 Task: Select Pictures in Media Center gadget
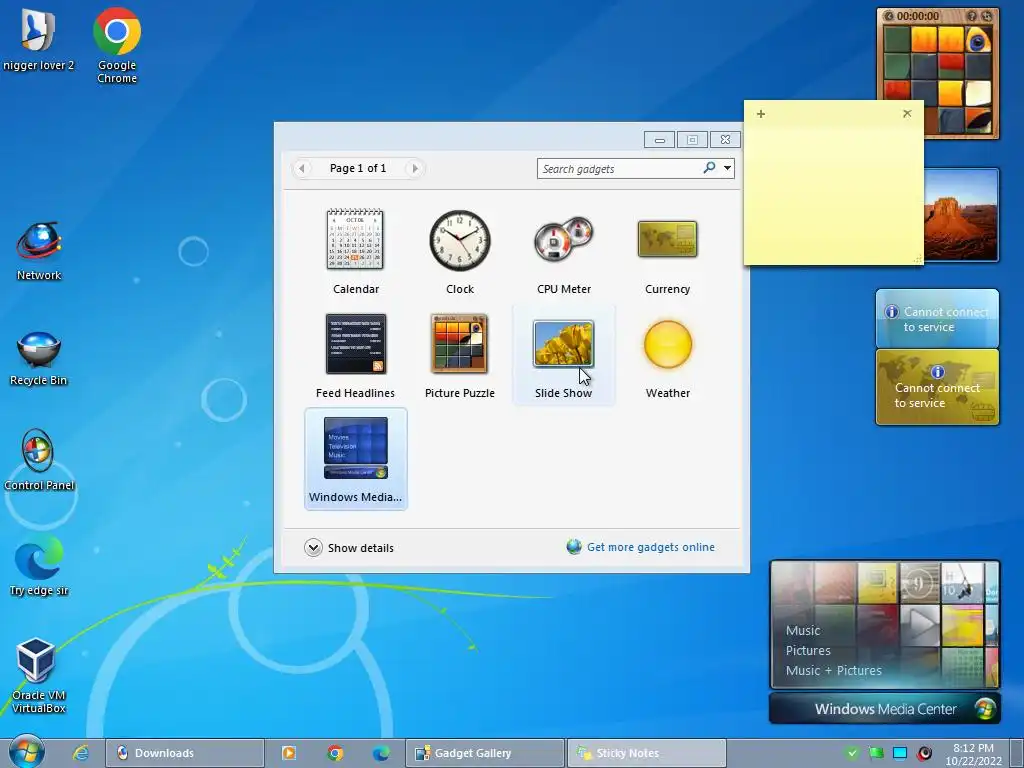[x=808, y=650]
